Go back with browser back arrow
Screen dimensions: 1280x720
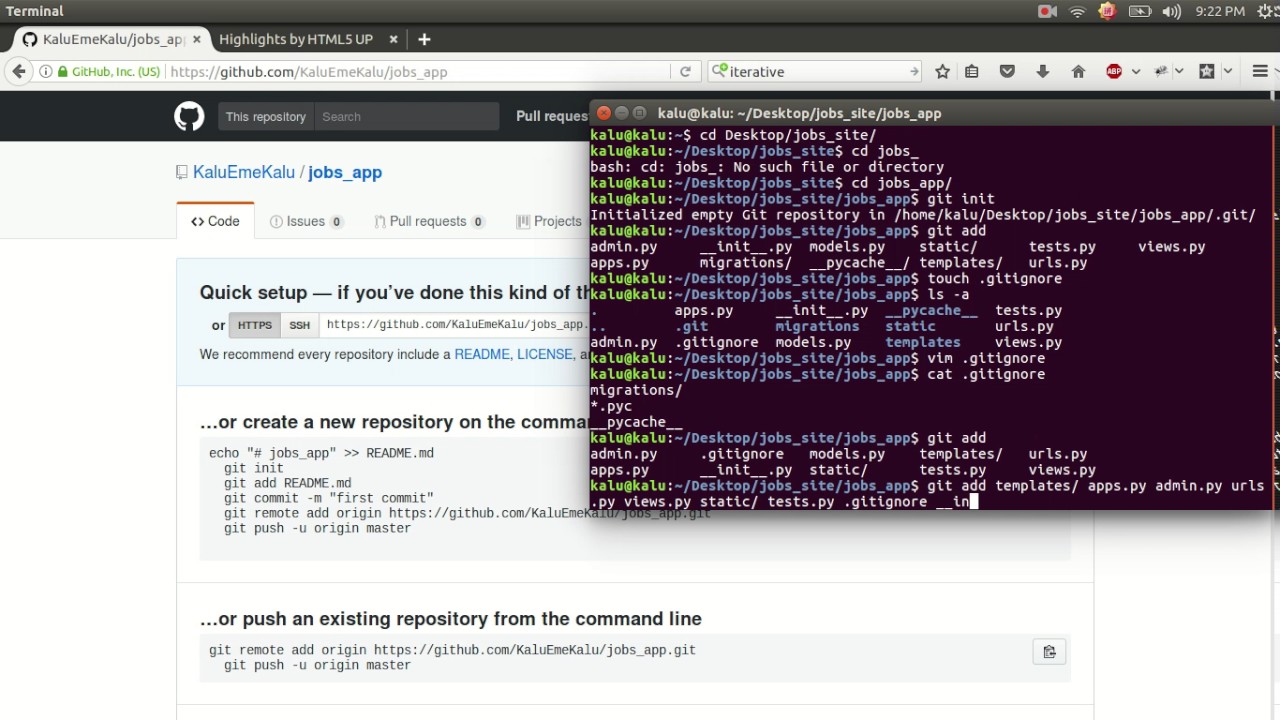pyautogui.click(x=18, y=71)
